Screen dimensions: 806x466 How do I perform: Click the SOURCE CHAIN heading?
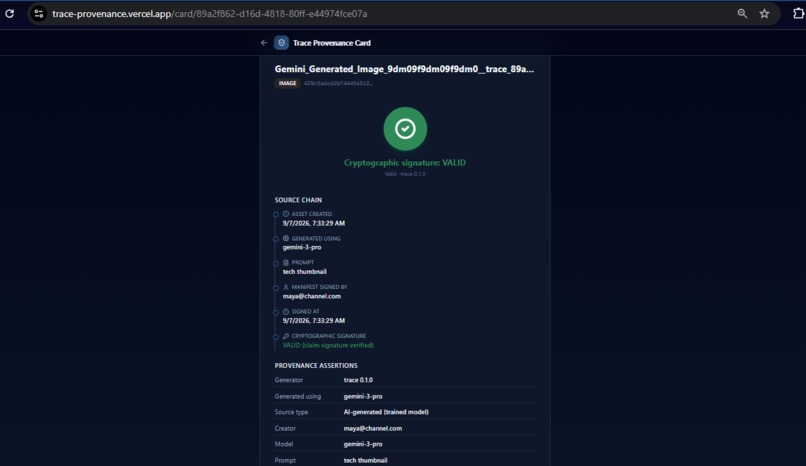pyautogui.click(x=298, y=200)
